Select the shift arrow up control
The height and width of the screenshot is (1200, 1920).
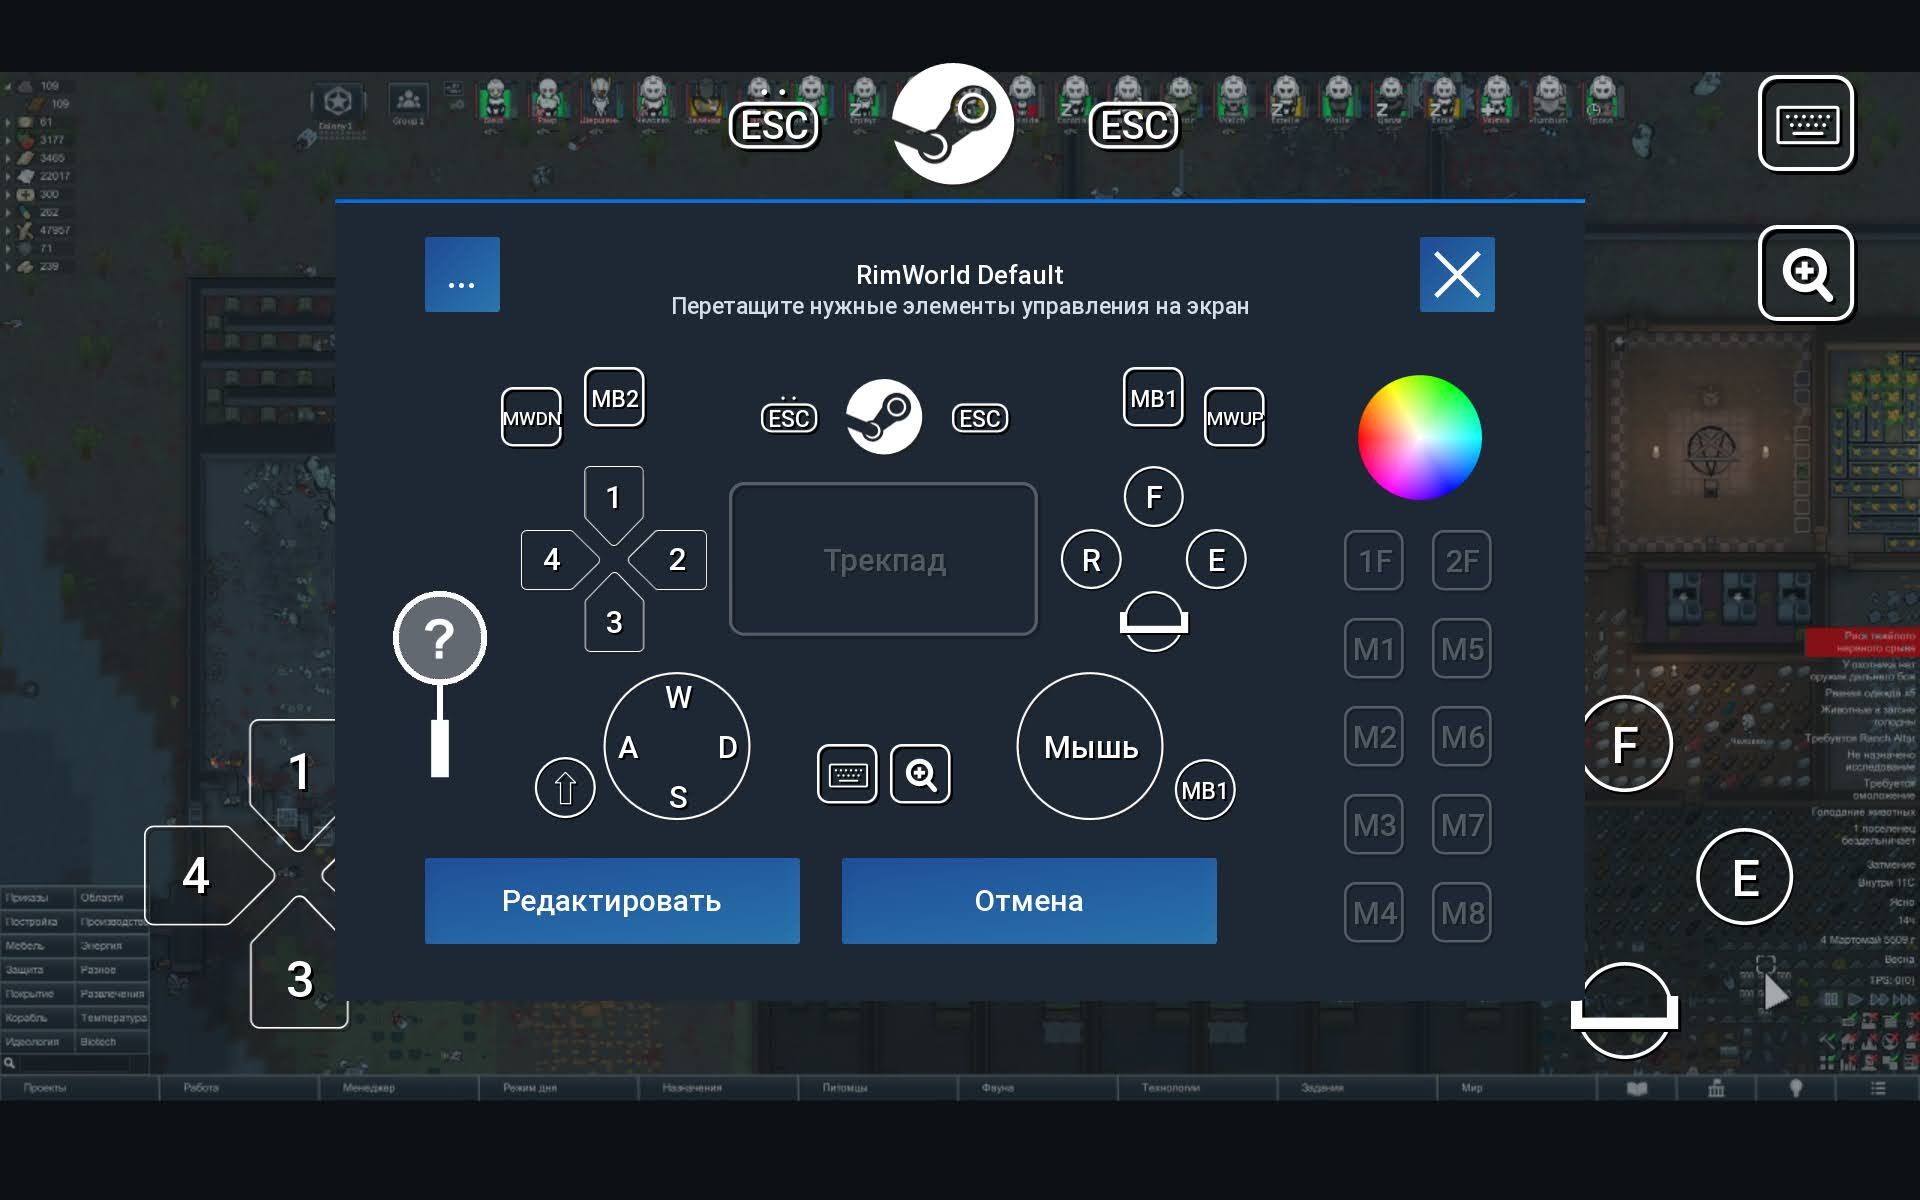pyautogui.click(x=565, y=788)
